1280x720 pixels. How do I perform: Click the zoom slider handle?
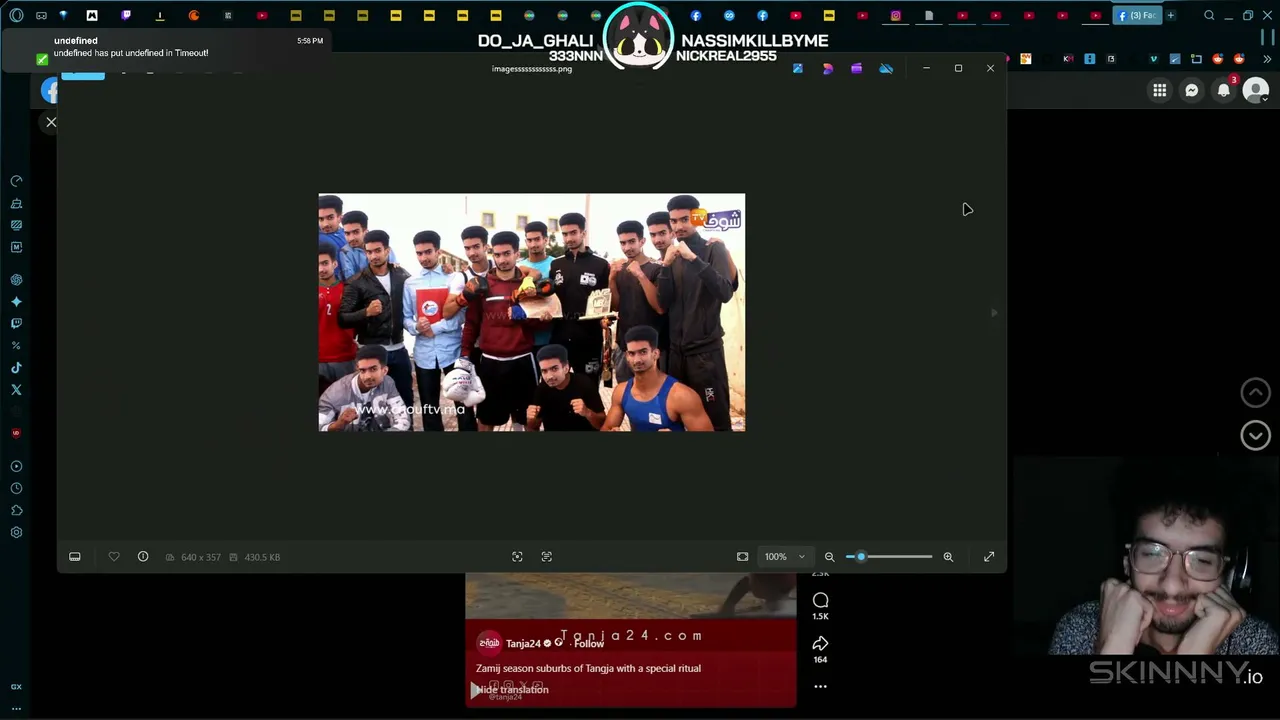pyautogui.click(x=861, y=557)
